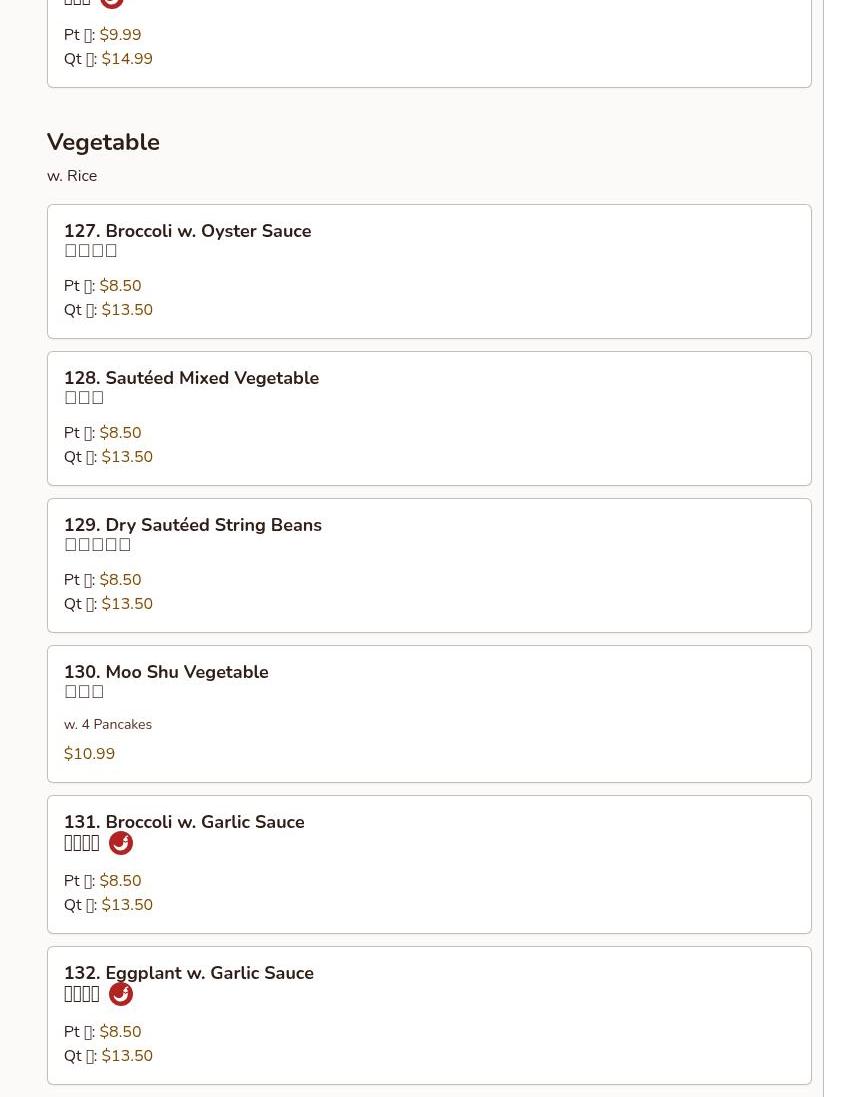The width and height of the screenshot is (844, 1097).
Task: Choose pint $8.50 for Dry Sautéed String Beans
Action: tap(120, 580)
